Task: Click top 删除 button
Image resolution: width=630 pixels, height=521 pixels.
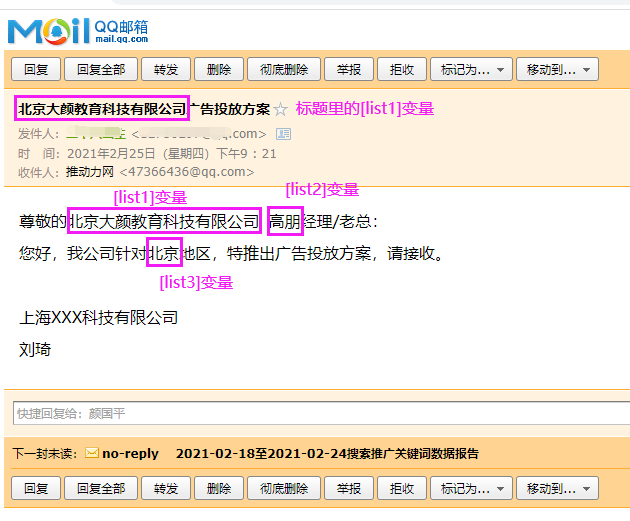Action: pos(219,69)
